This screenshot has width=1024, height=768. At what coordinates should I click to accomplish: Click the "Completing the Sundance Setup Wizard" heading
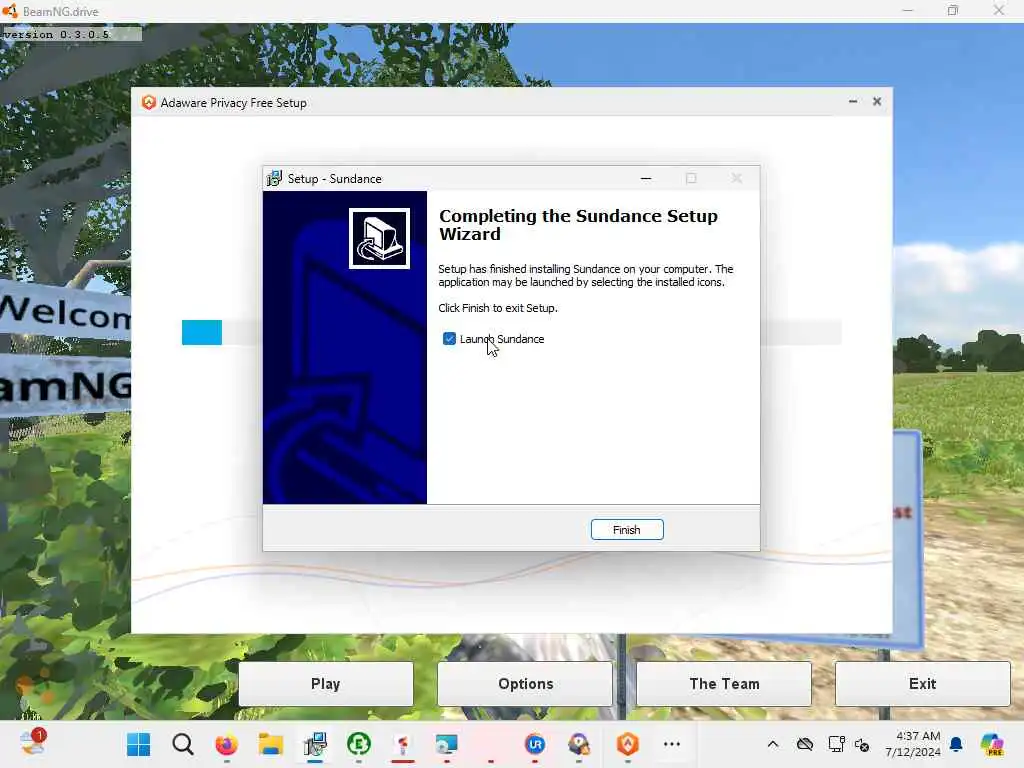578,225
